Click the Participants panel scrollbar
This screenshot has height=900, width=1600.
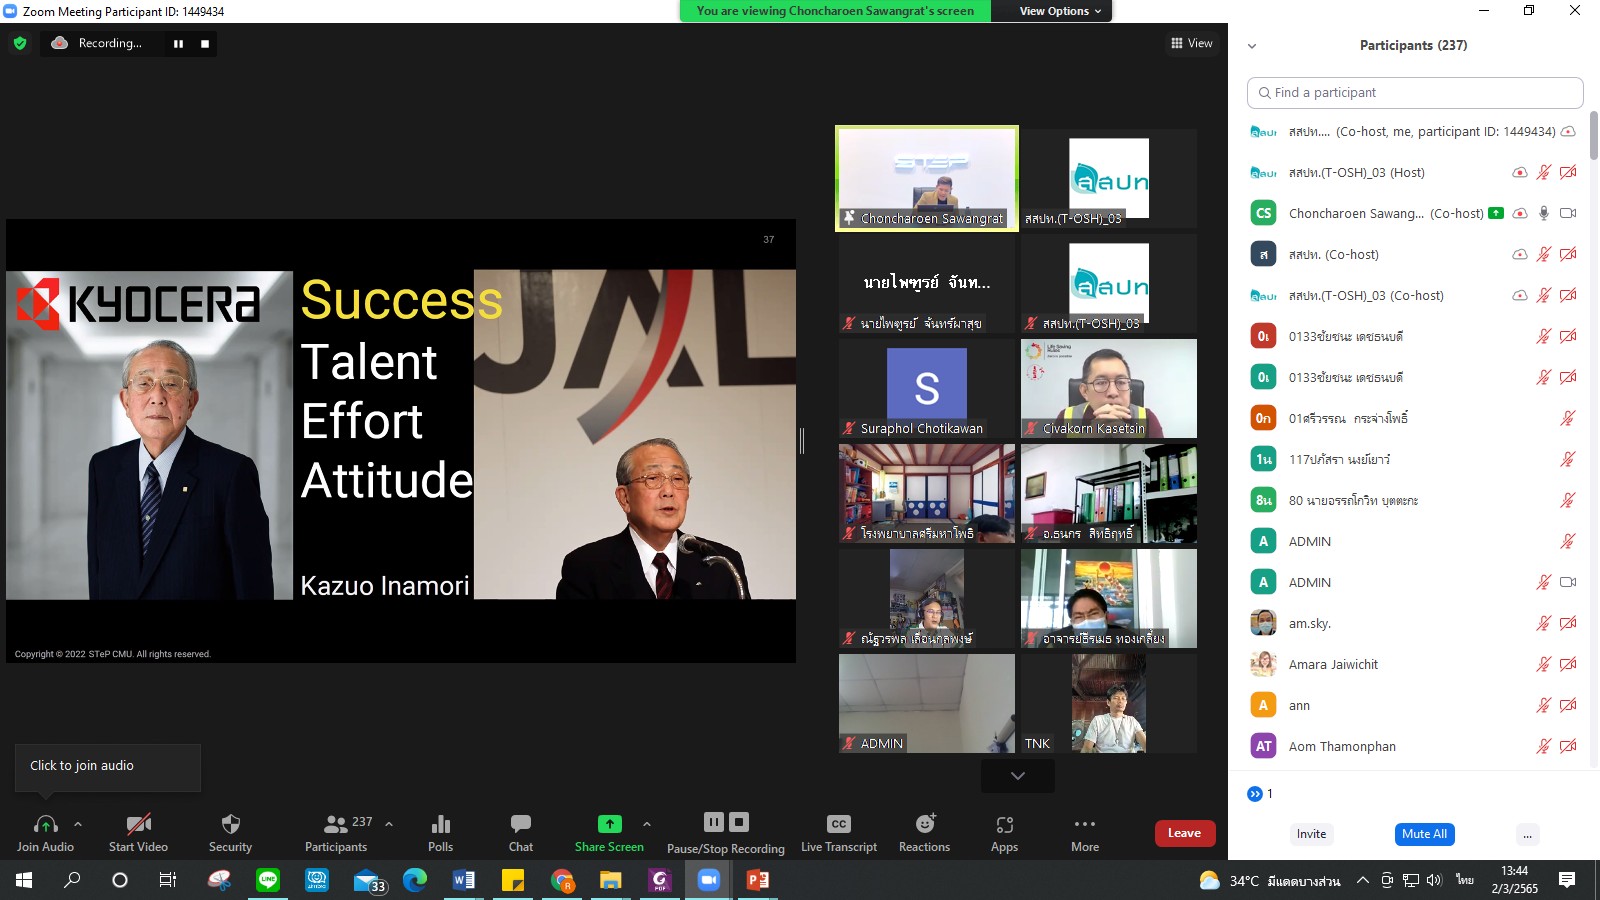(1593, 135)
